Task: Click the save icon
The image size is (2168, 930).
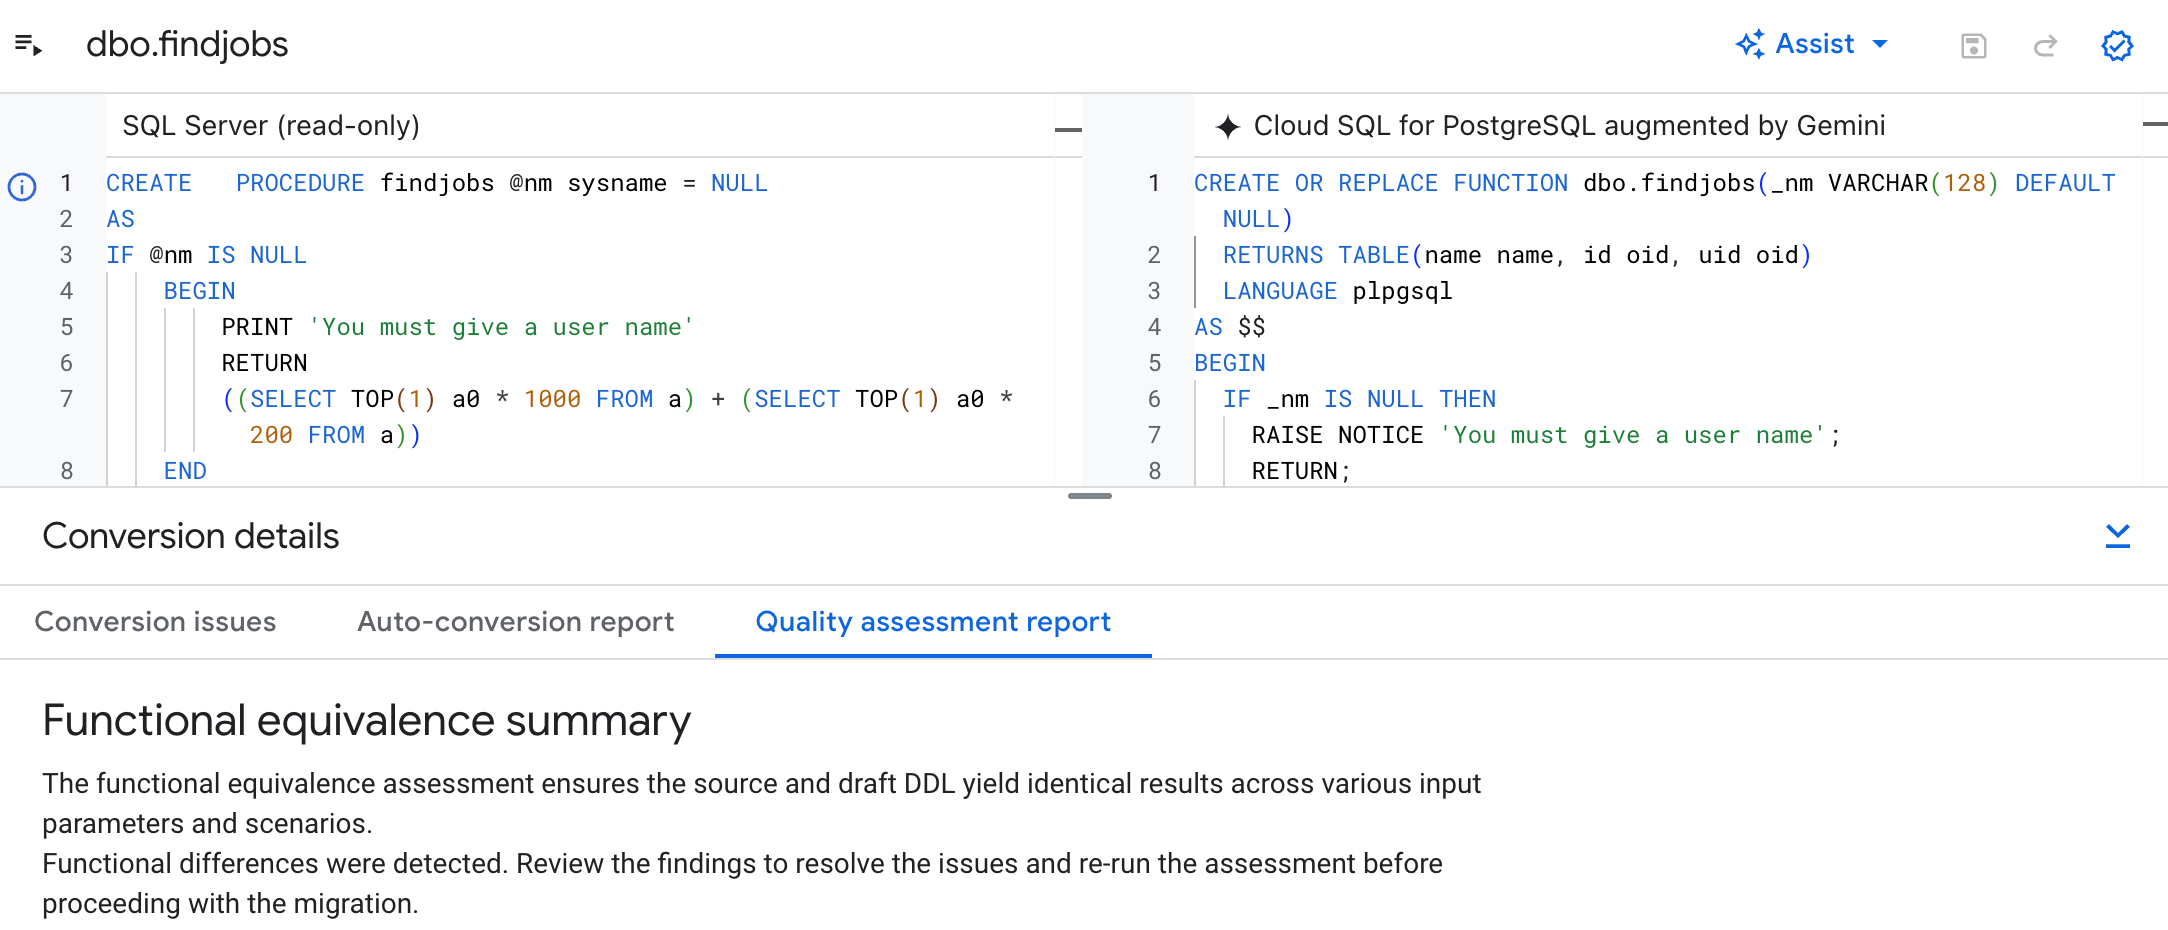Action: 1973,46
